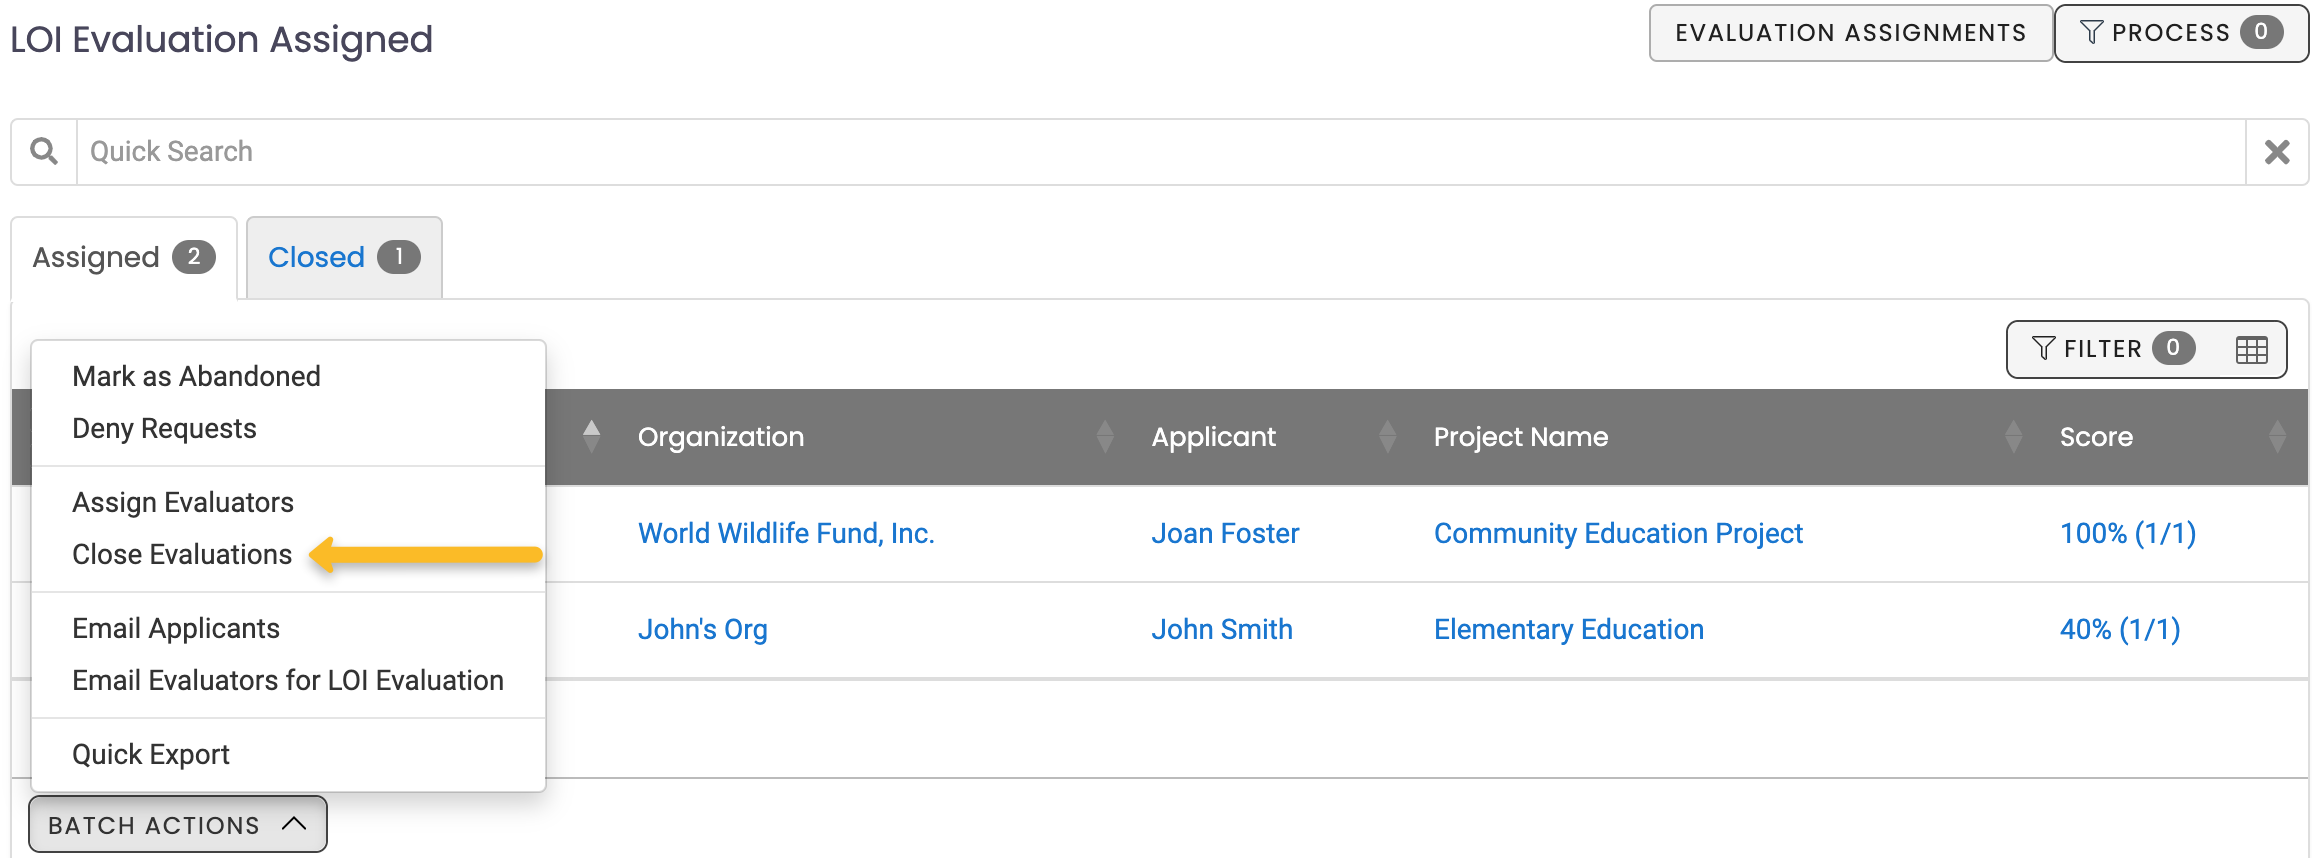The width and height of the screenshot is (2312, 858).
Task: Choose Close Evaluations from batch menu
Action: (182, 554)
